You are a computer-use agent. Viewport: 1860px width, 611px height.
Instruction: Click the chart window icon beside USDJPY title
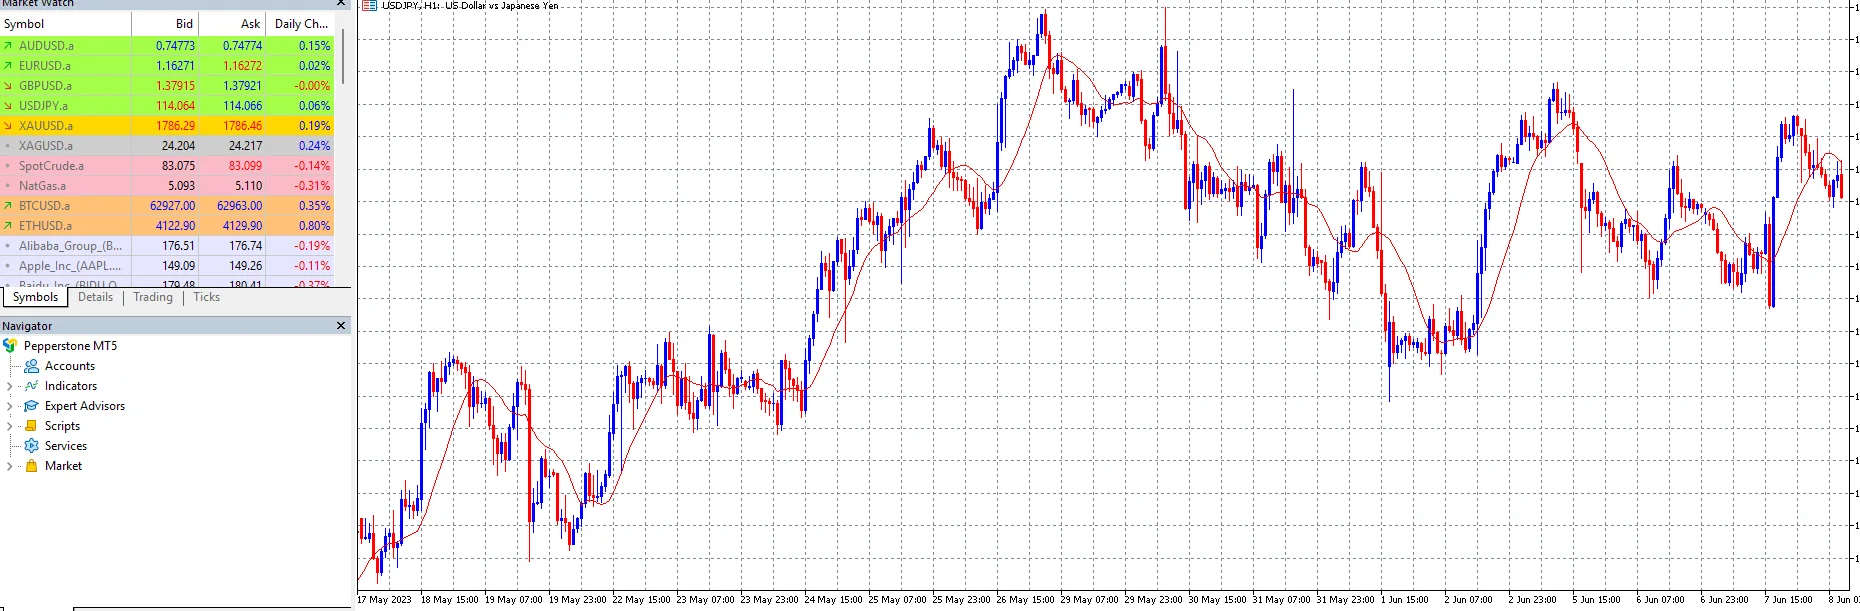pos(369,5)
